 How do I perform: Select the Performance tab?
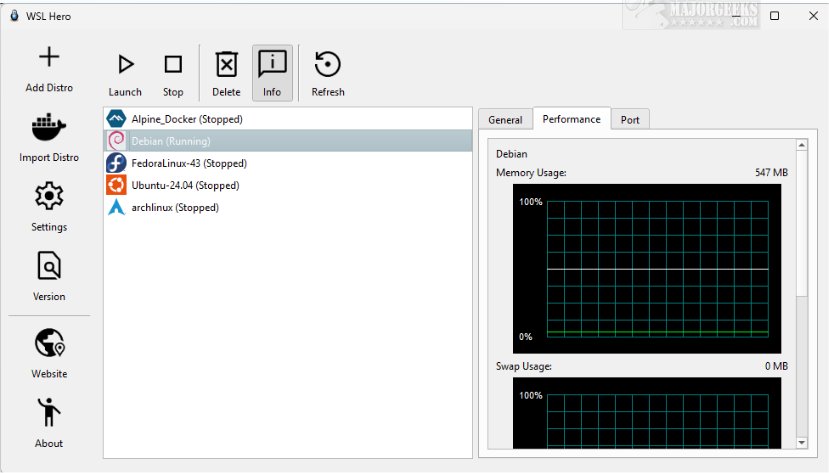pyautogui.click(x=571, y=119)
